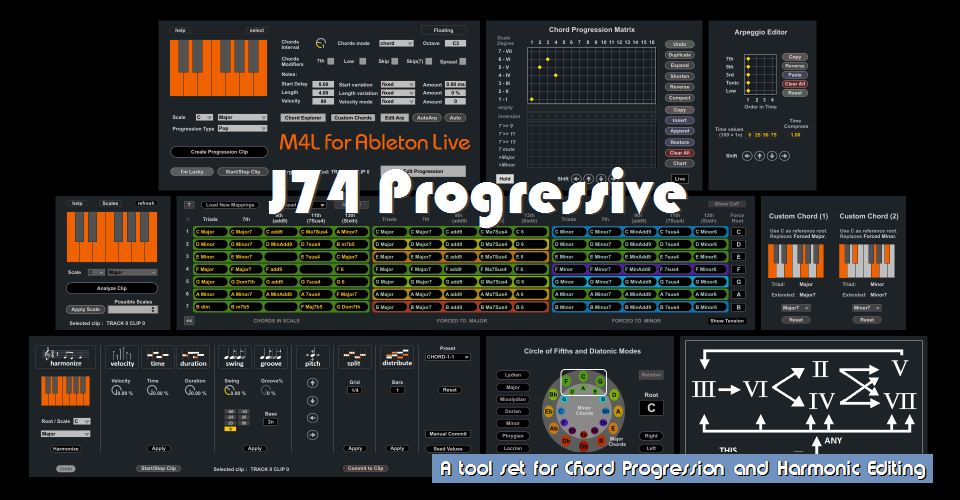Select the swing notes icon

[x=234, y=357]
